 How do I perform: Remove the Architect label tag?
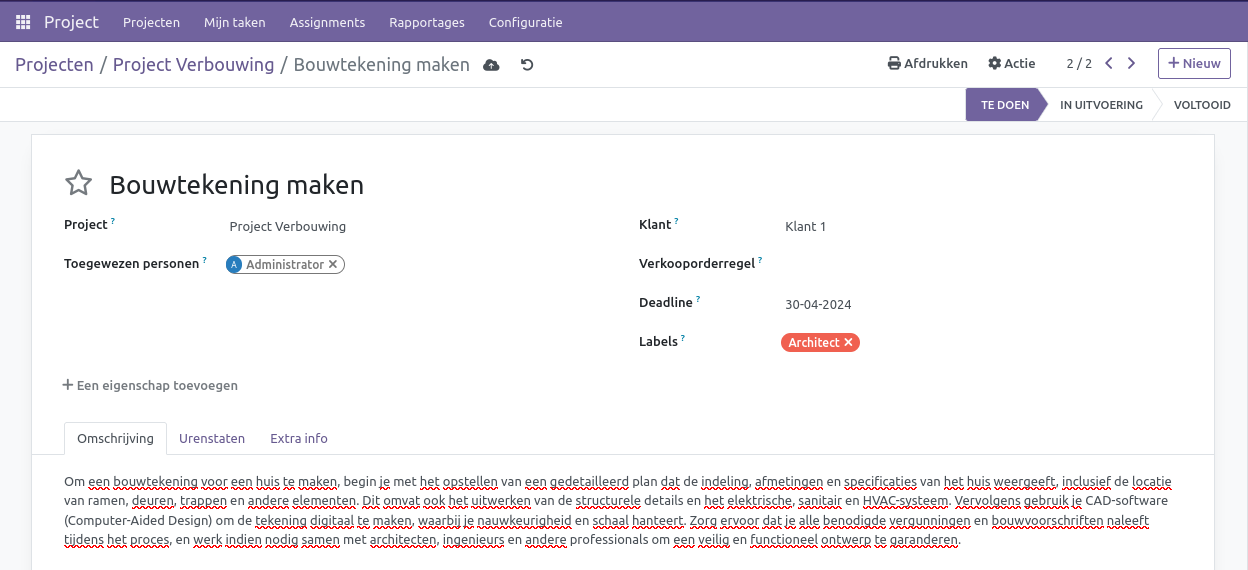click(x=848, y=343)
